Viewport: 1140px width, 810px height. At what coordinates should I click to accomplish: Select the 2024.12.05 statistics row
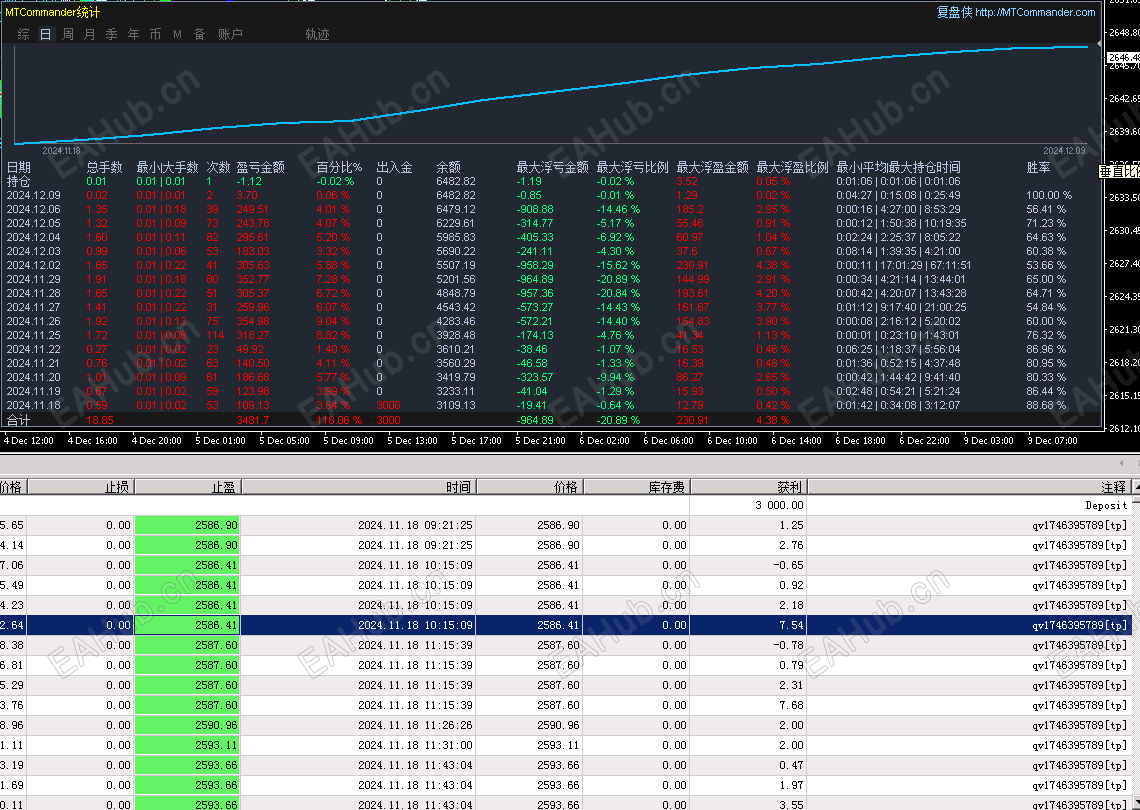[551, 223]
